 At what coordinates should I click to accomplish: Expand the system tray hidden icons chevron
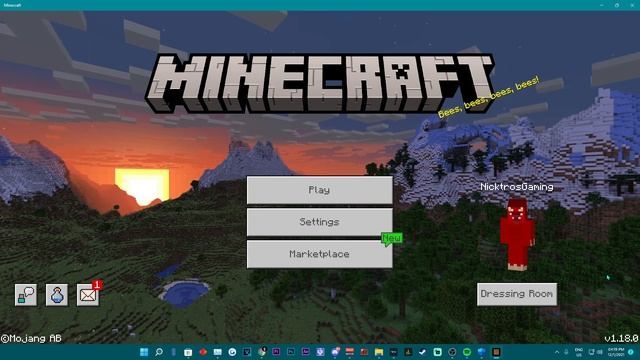coord(557,352)
